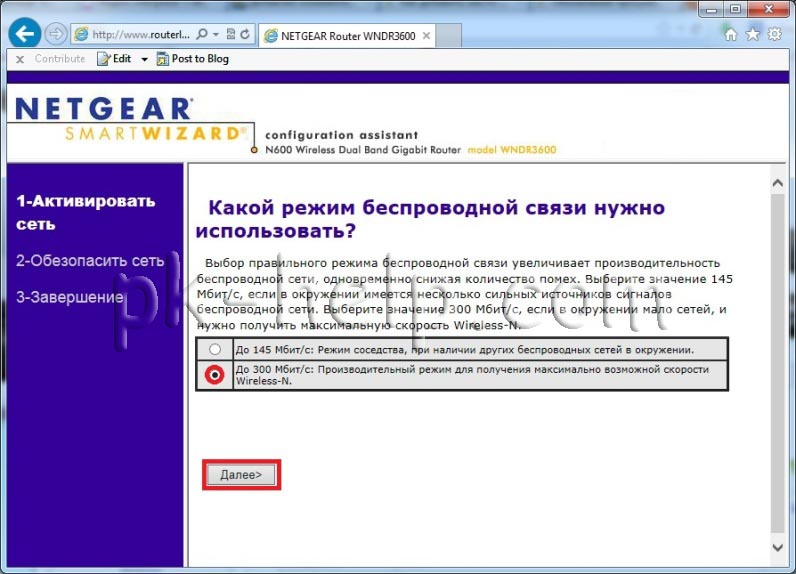The height and width of the screenshot is (574, 796).
Task: Expand the Edit dropdown arrow
Action: coord(144,59)
